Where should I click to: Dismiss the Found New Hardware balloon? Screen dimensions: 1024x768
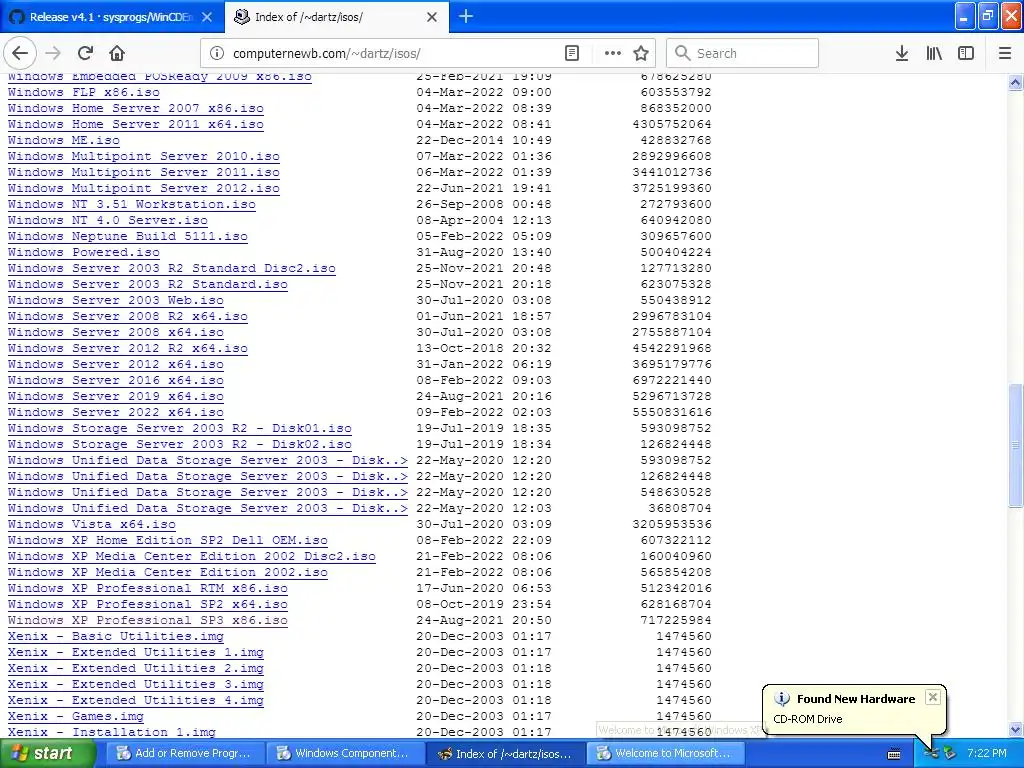point(933,697)
